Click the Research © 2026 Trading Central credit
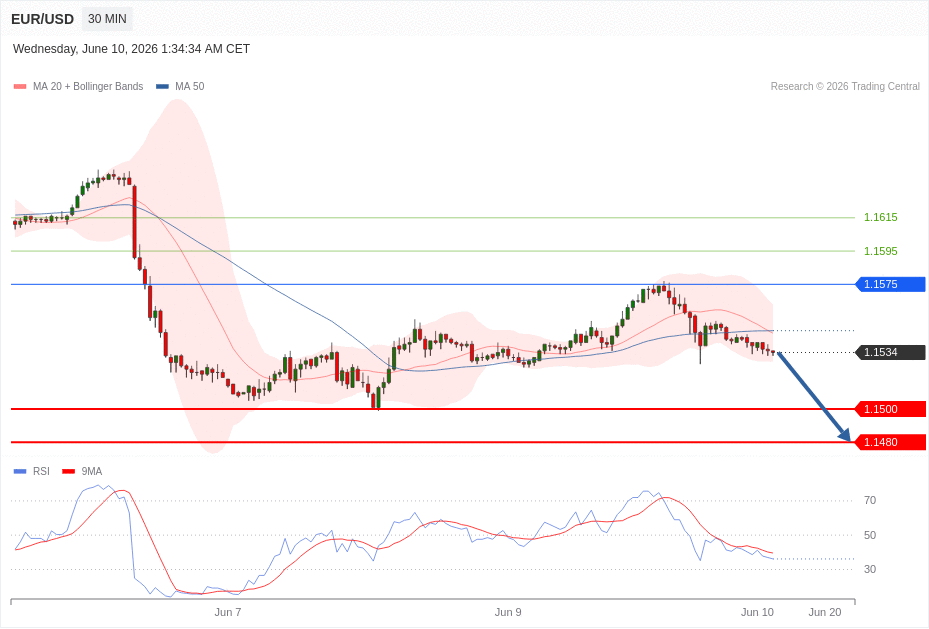 click(x=845, y=86)
